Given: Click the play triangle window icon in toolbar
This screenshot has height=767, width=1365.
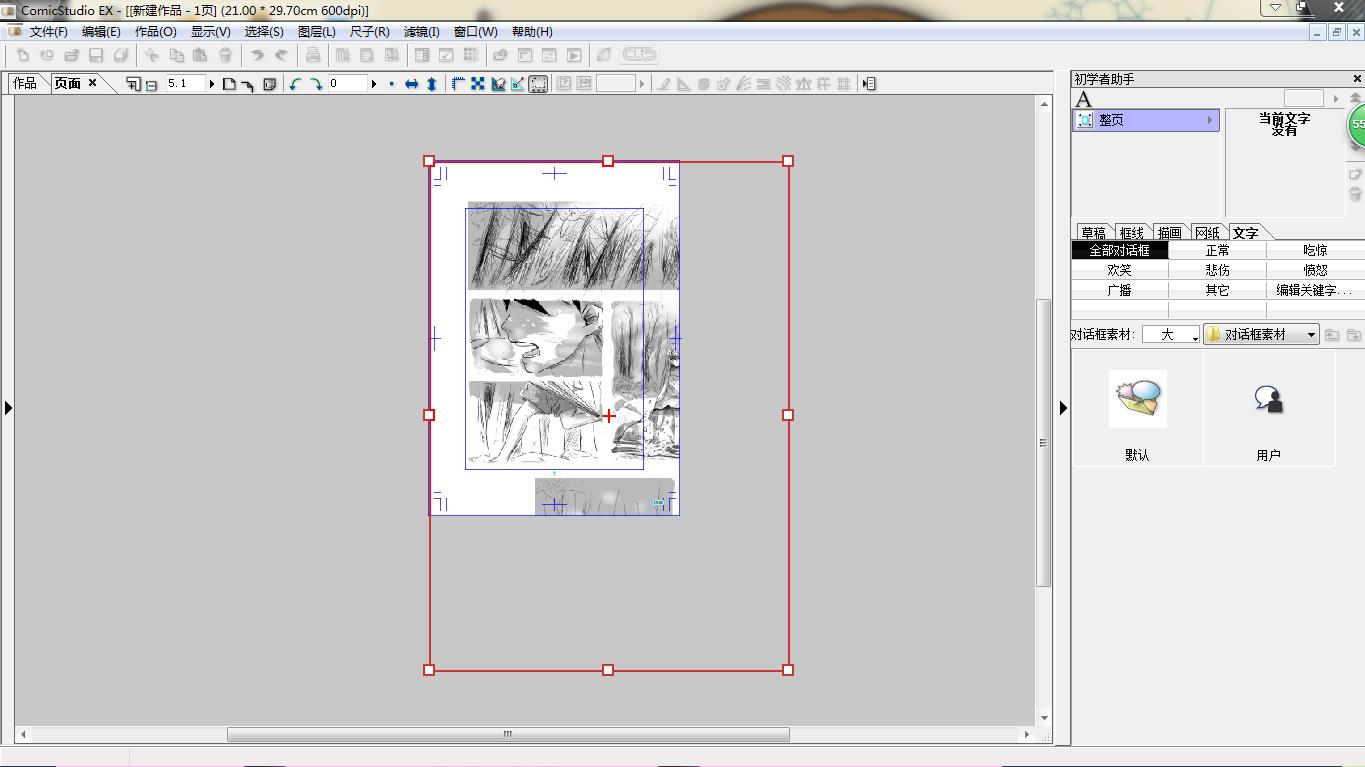Looking at the screenshot, I should click(574, 55).
